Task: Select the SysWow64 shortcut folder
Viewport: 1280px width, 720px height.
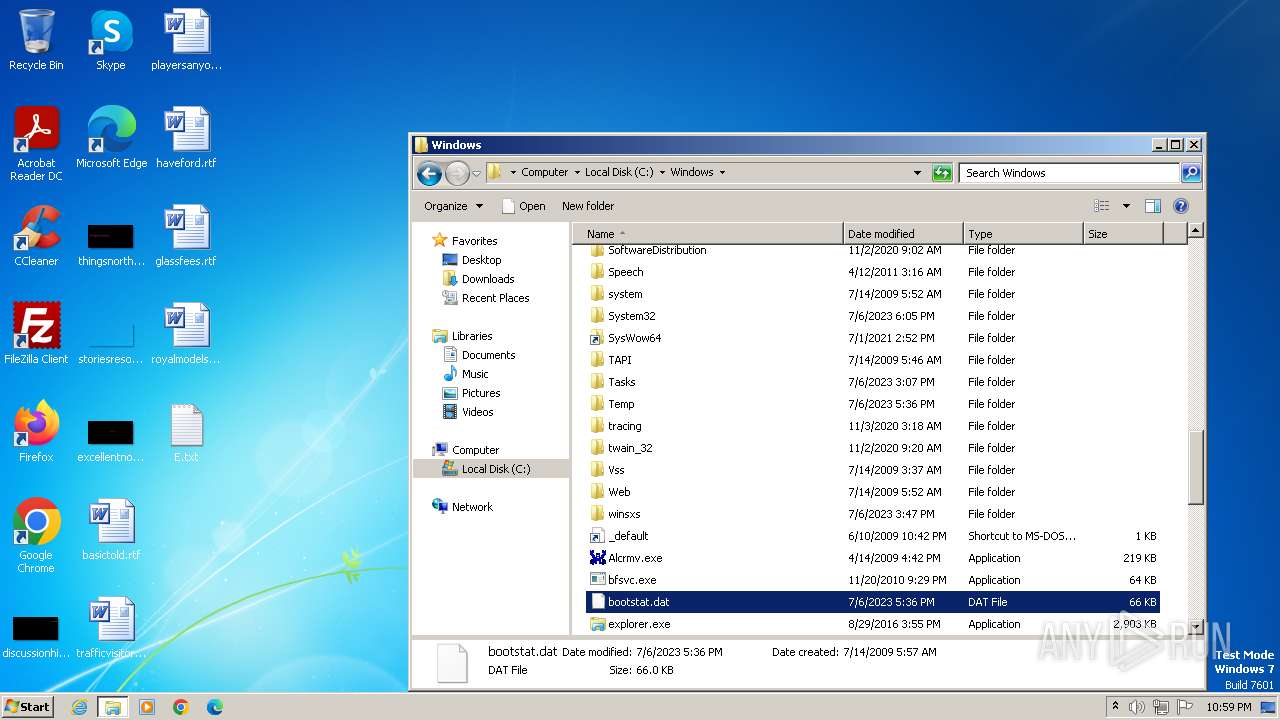Action: tap(872, 338)
